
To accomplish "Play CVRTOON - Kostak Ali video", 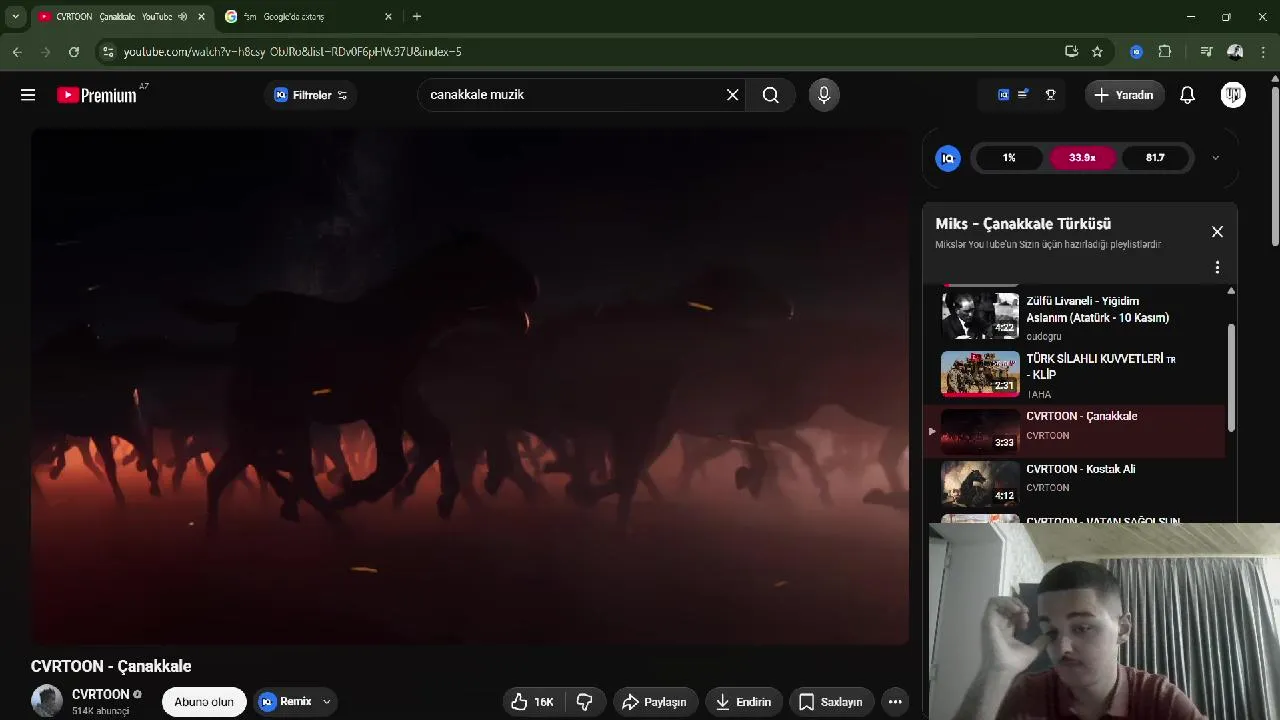I will tap(1076, 483).
